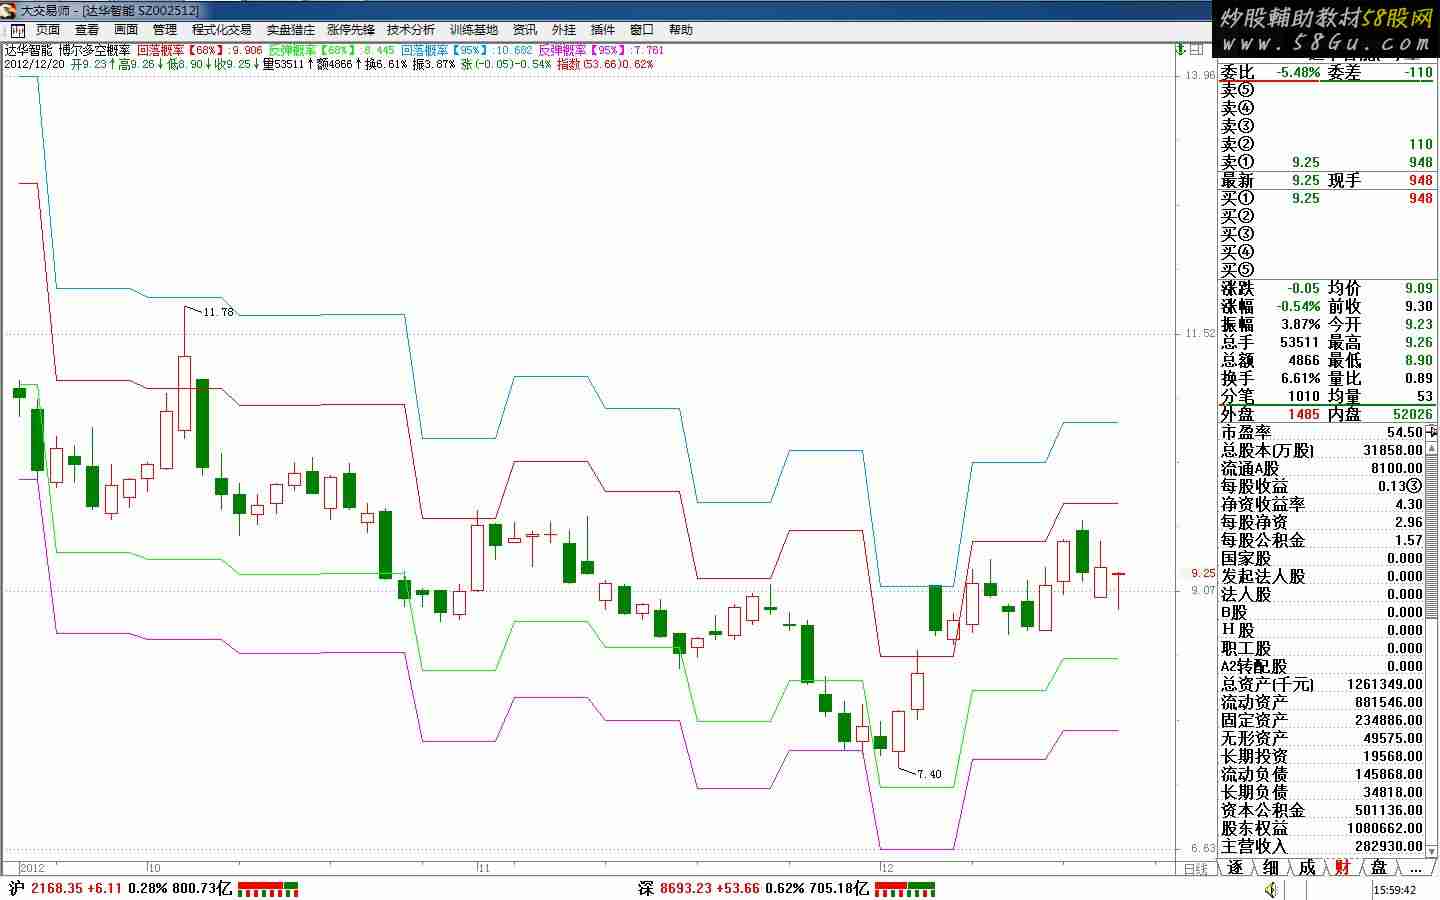The image size is (1440, 900).
Task: Click the 总资产(千元) row
Action: click(1322, 684)
